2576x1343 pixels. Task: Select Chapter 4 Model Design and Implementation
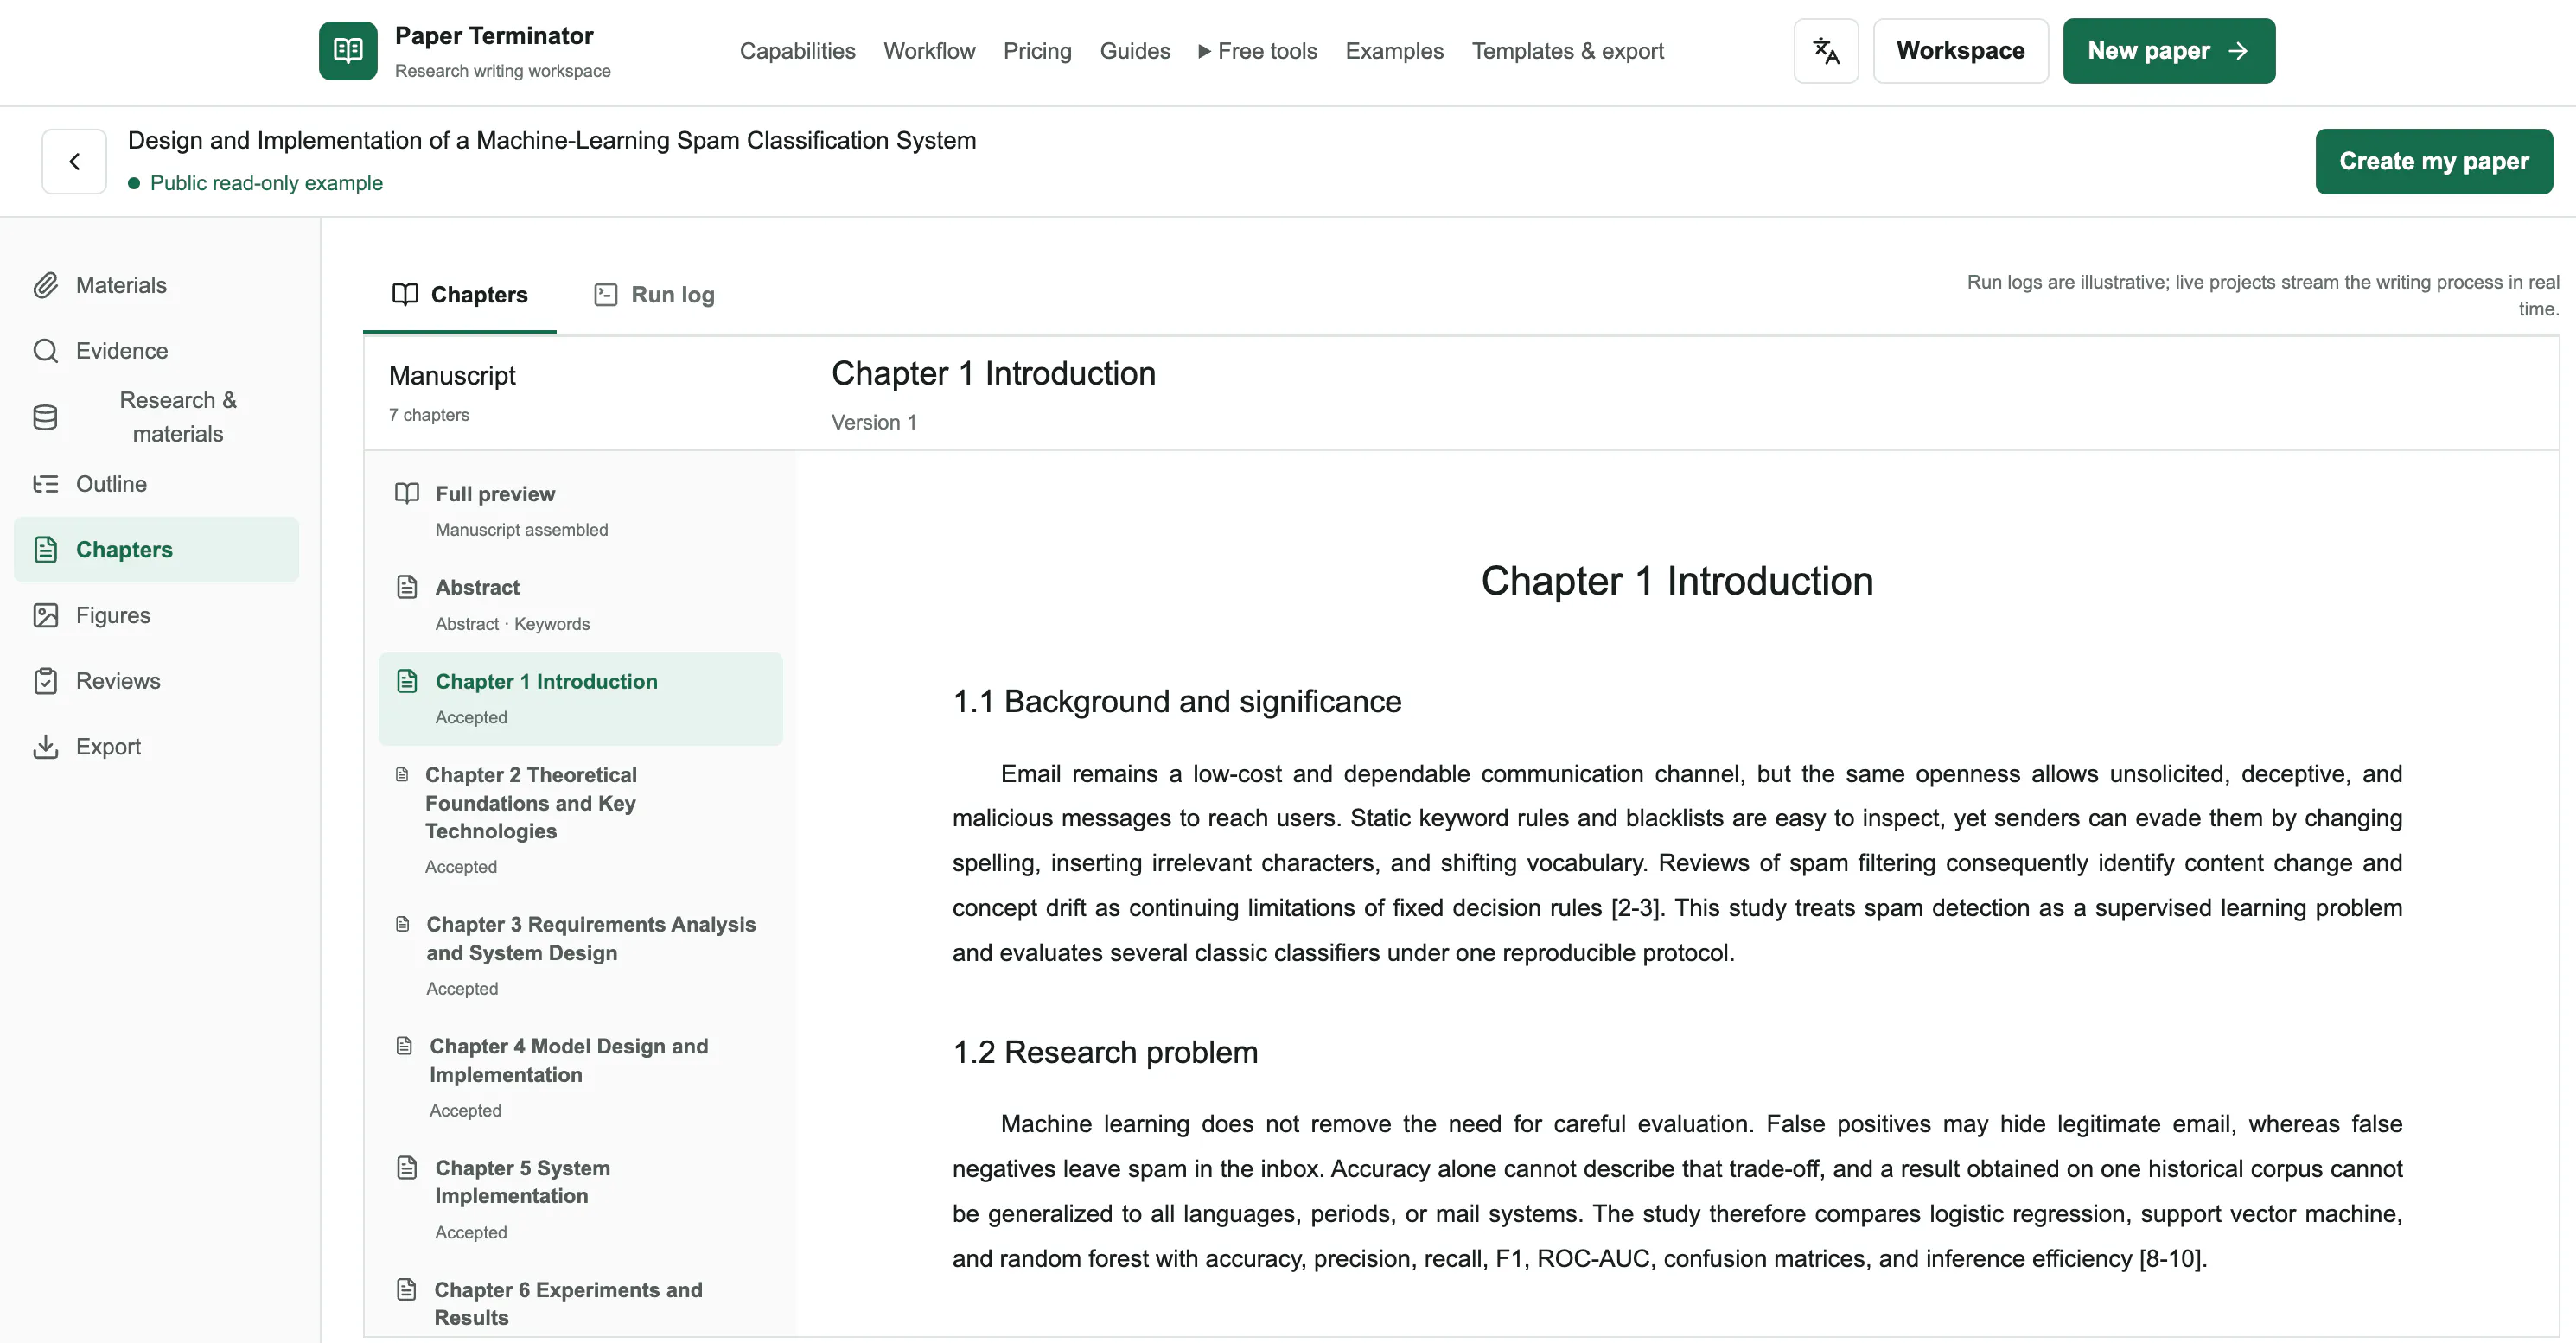(x=580, y=1078)
